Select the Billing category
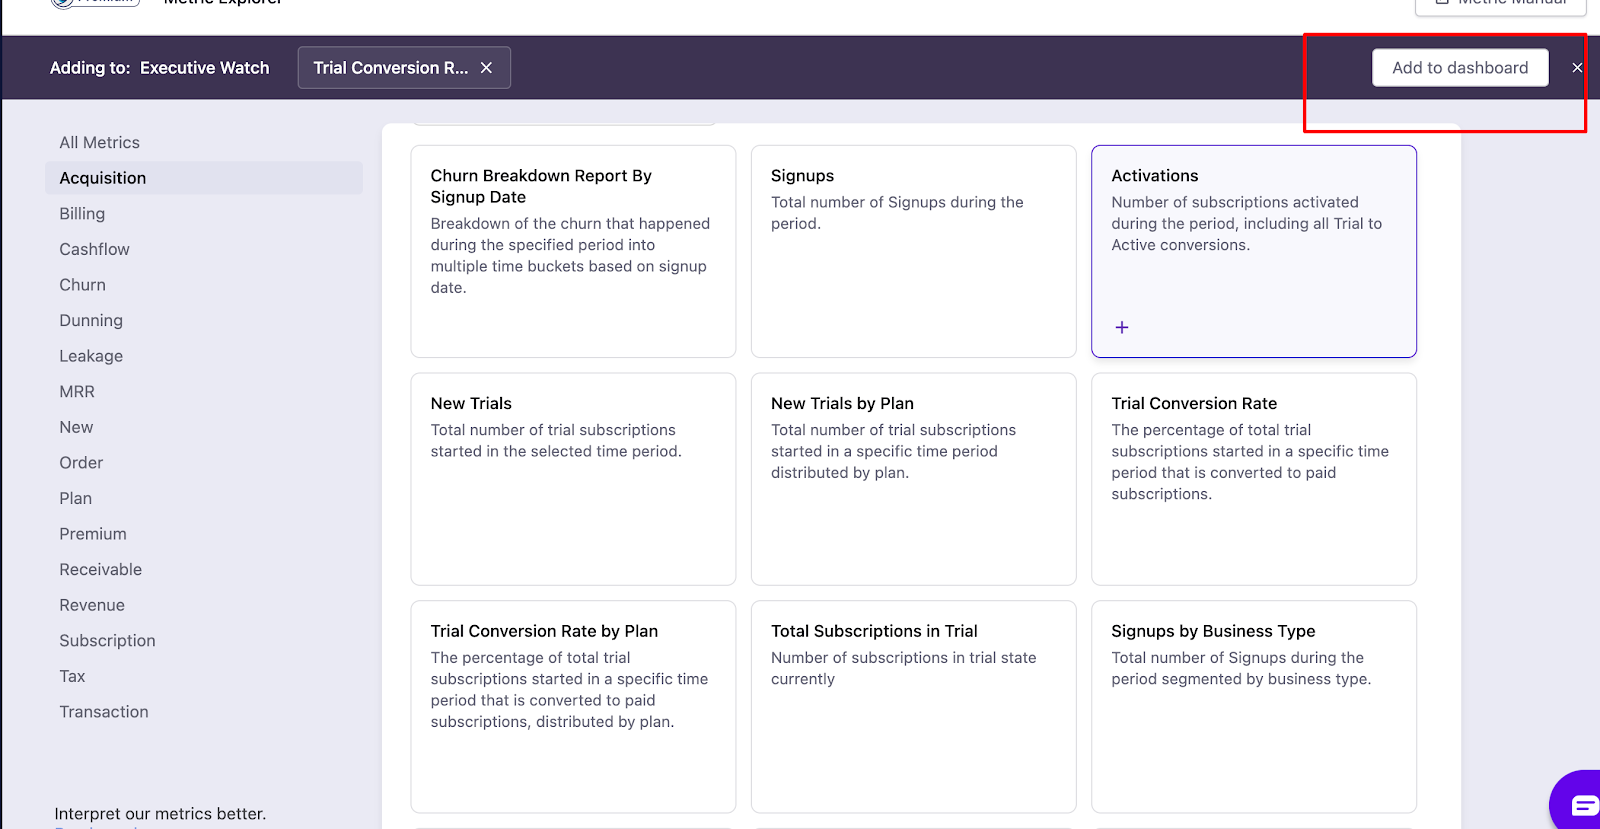 point(82,214)
